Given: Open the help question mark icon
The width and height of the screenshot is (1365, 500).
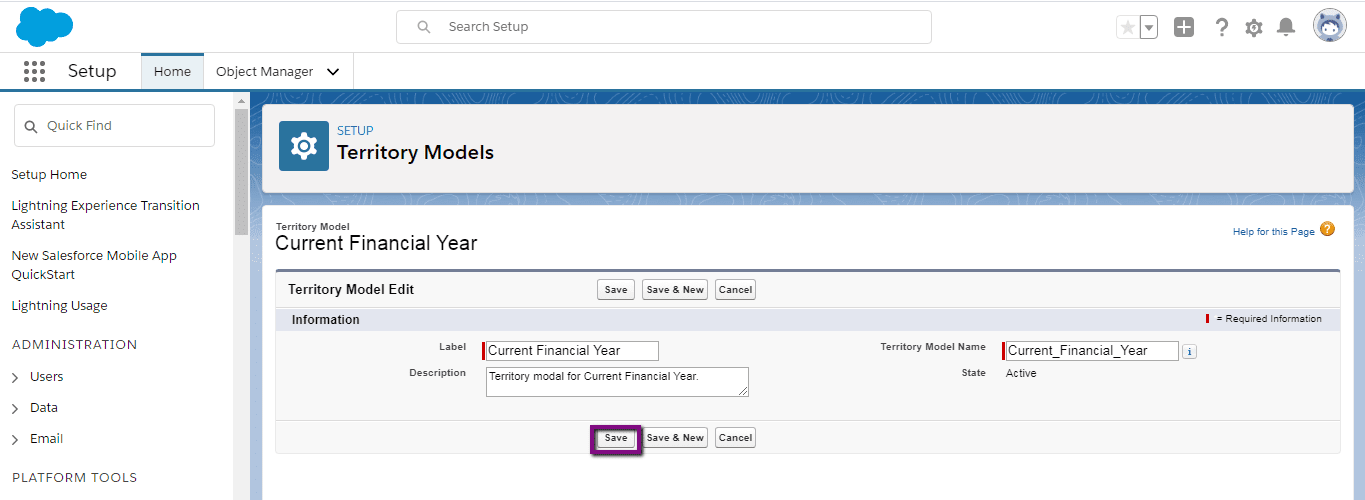Looking at the screenshot, I should tap(1221, 28).
